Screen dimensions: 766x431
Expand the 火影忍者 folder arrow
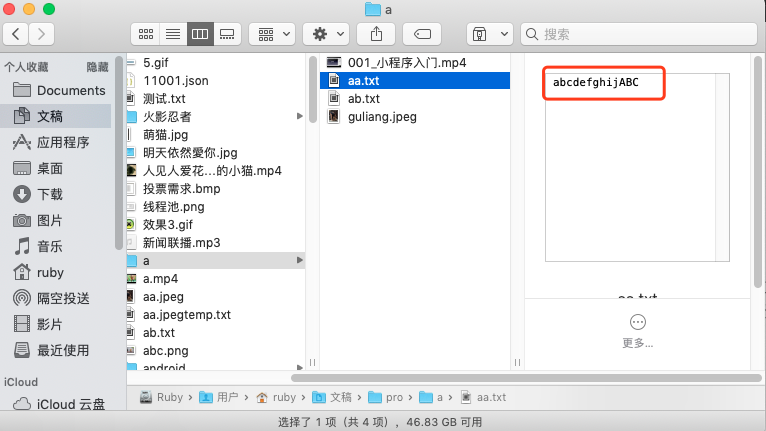pyautogui.click(x=299, y=117)
